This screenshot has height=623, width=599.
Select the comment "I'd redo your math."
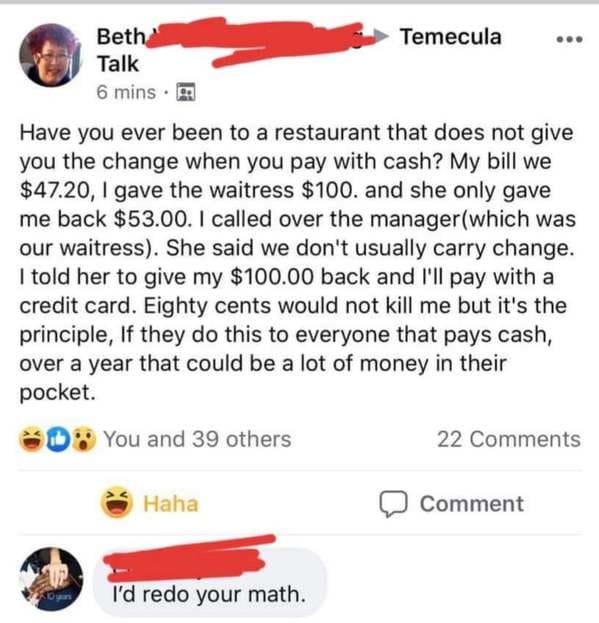209,594
